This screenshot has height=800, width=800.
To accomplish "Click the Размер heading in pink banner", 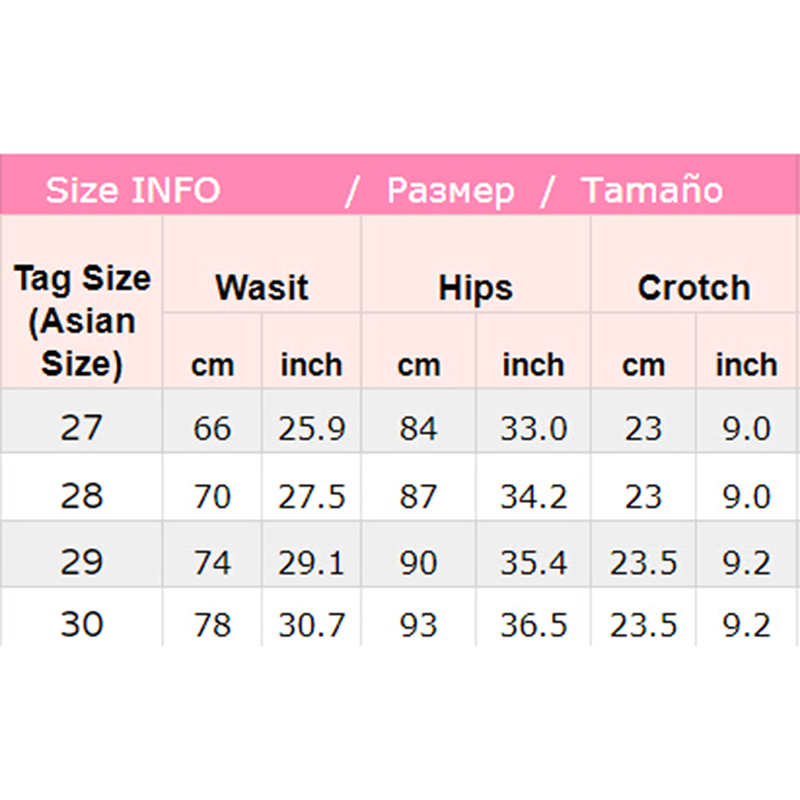I will [450, 190].
